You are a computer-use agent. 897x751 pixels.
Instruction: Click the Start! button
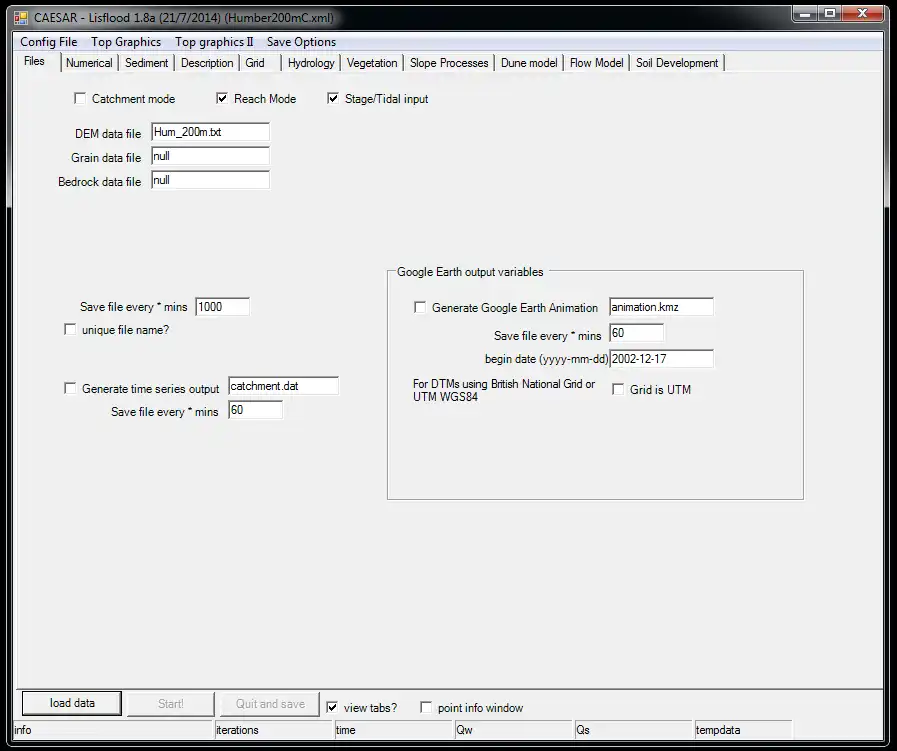click(x=170, y=704)
